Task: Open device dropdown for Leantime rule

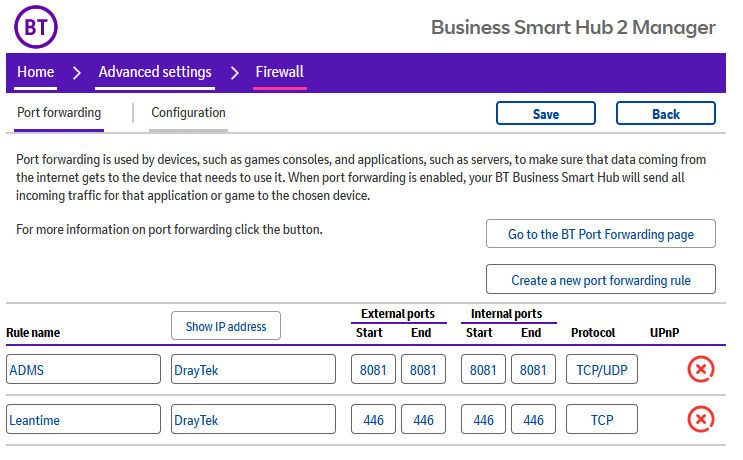Action: 253,420
